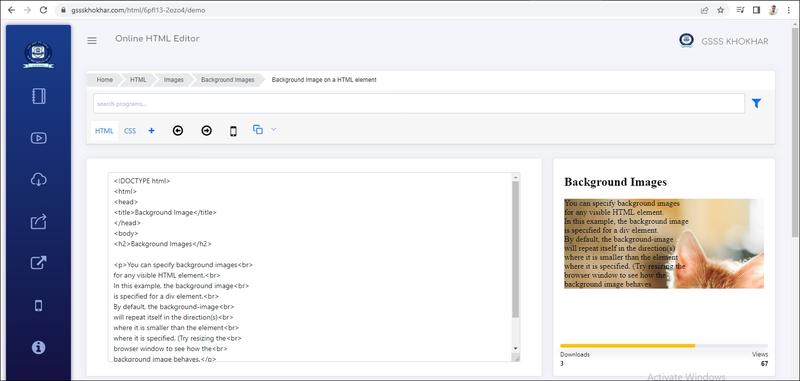
Task: Go to the next program arrow icon
Action: 206,131
